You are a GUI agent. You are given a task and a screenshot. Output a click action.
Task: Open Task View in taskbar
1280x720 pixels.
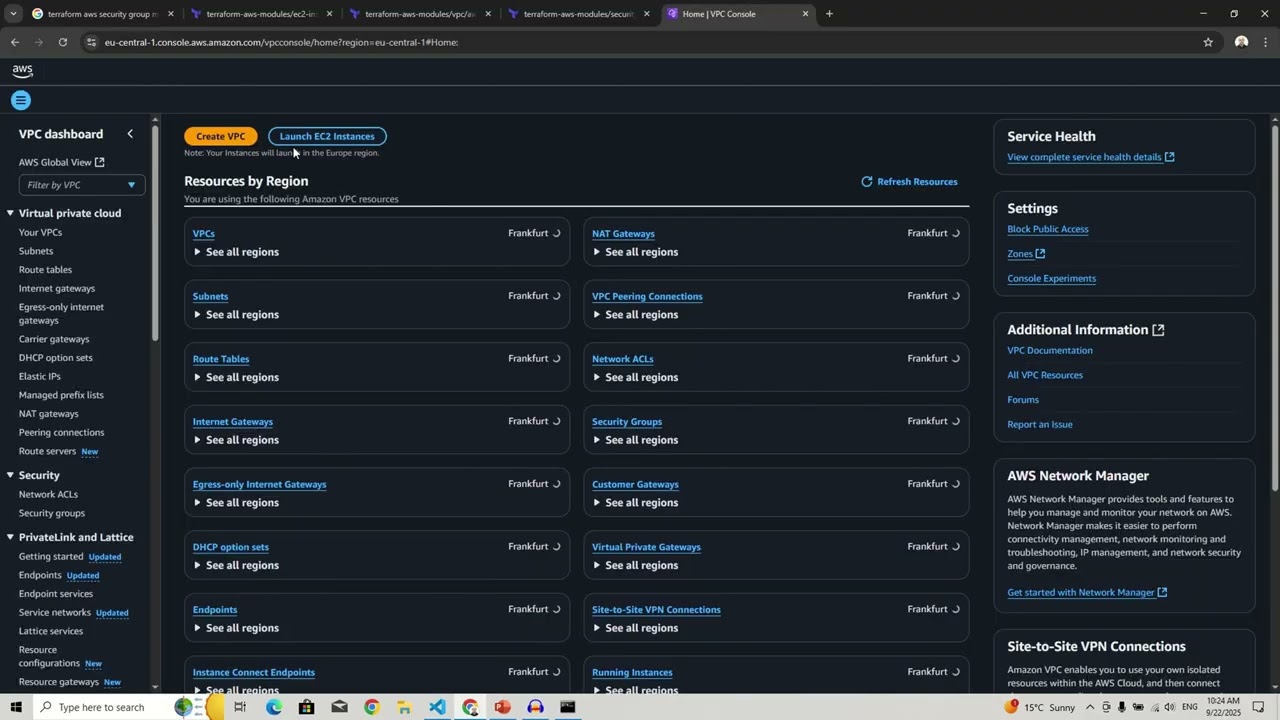(x=240, y=707)
